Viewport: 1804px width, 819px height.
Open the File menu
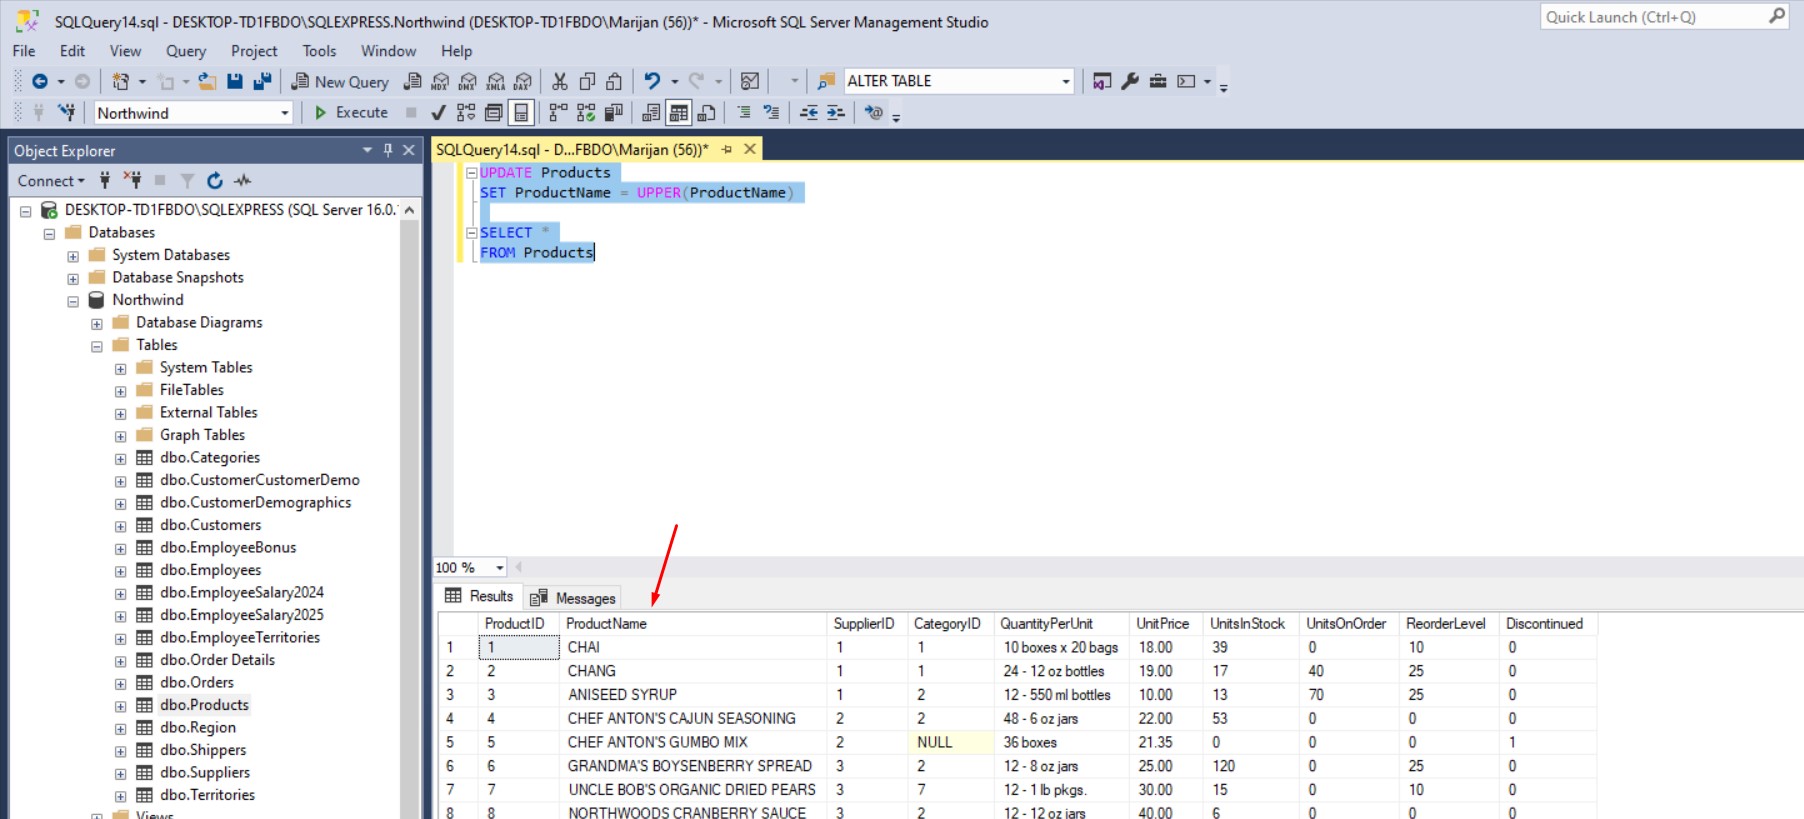point(24,51)
